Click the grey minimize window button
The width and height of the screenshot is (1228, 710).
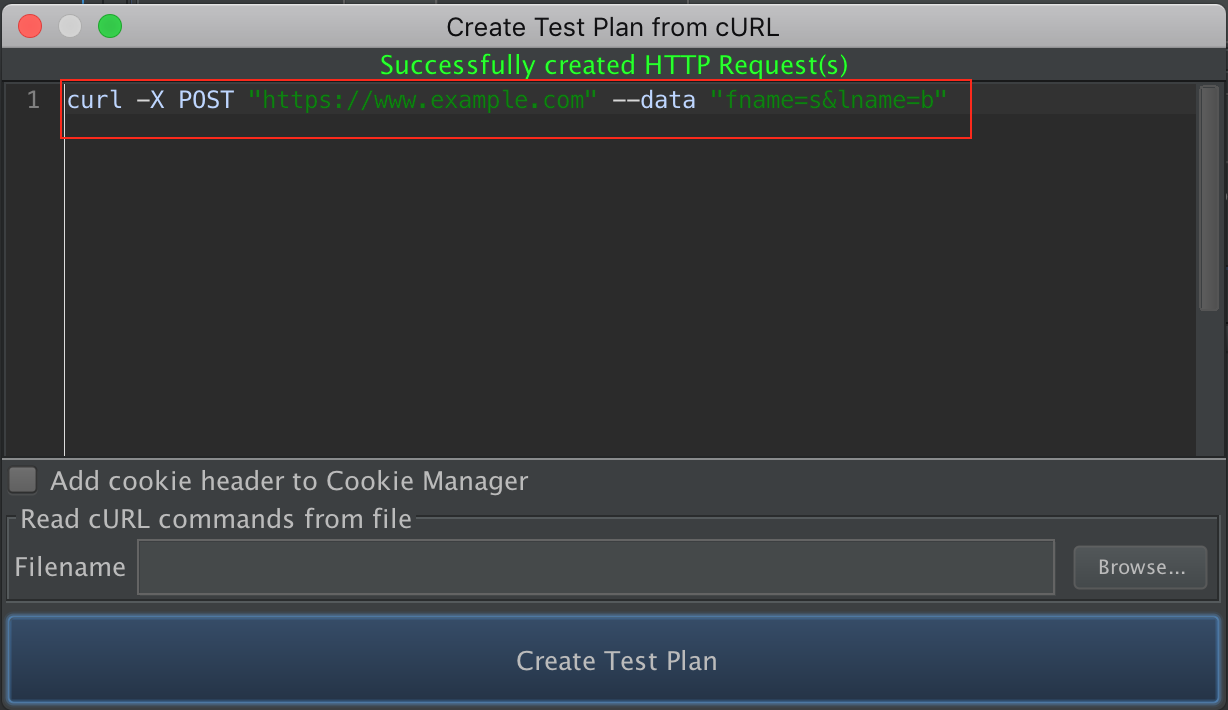coord(70,27)
